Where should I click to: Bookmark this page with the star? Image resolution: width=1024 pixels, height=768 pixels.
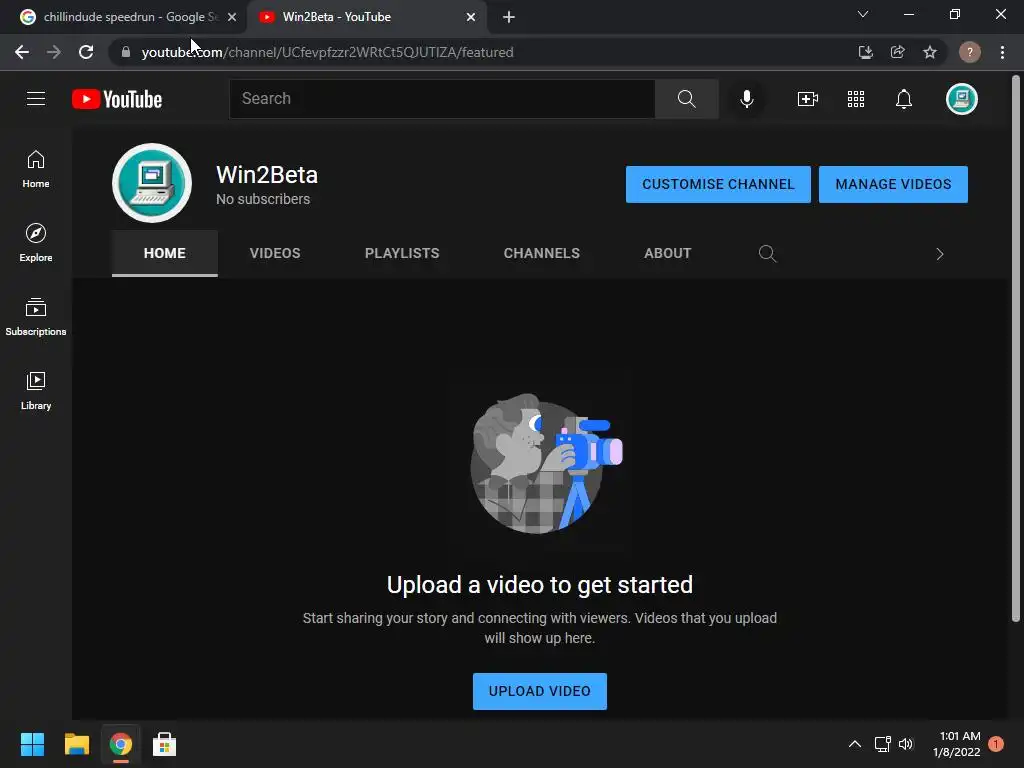pos(930,52)
